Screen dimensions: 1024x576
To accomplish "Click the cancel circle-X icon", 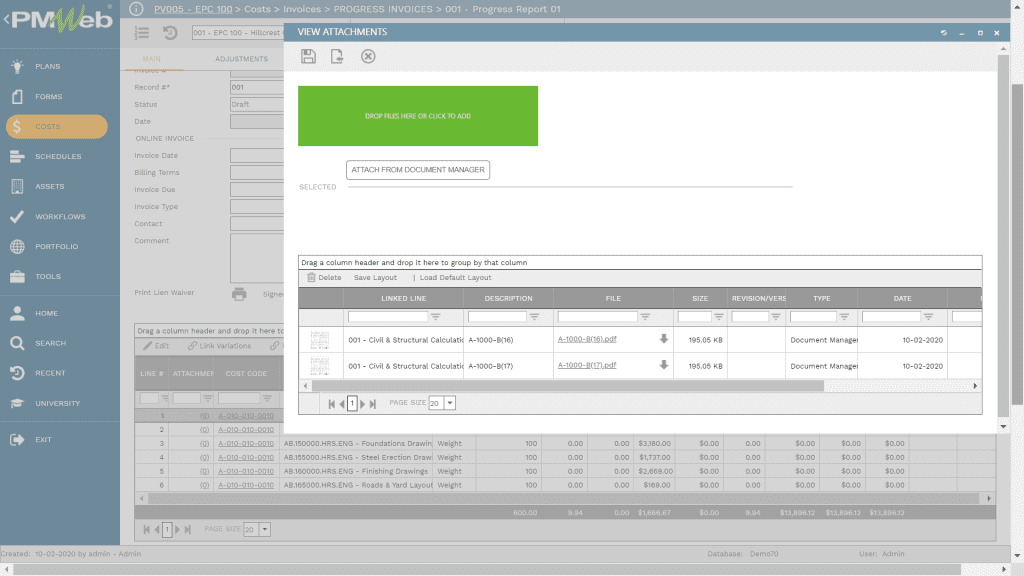I will (368, 56).
